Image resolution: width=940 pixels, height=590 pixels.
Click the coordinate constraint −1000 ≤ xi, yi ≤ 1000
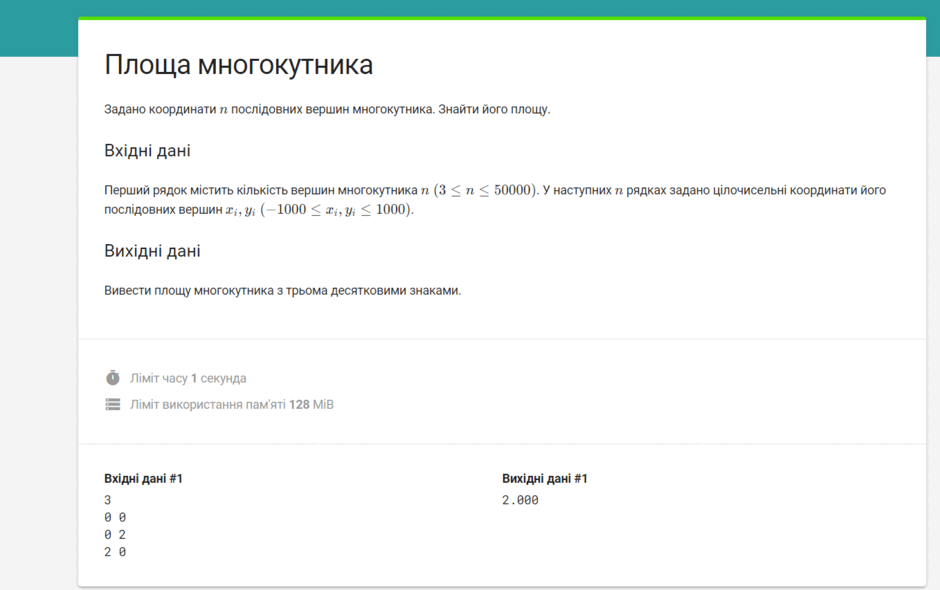[336, 209]
